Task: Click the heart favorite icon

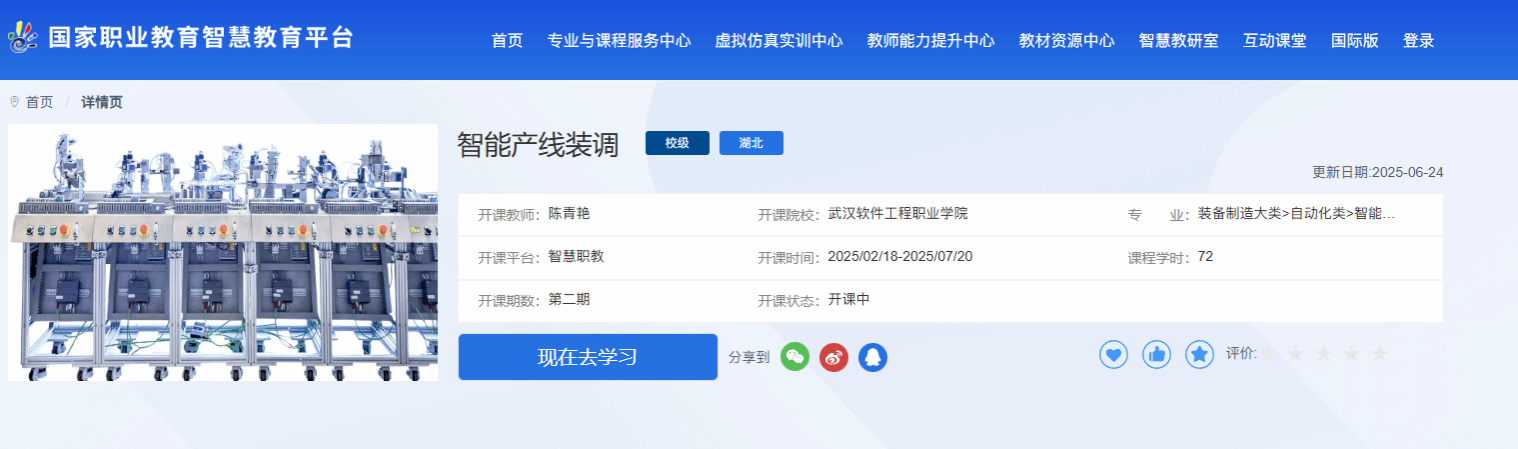Action: [x=1114, y=354]
